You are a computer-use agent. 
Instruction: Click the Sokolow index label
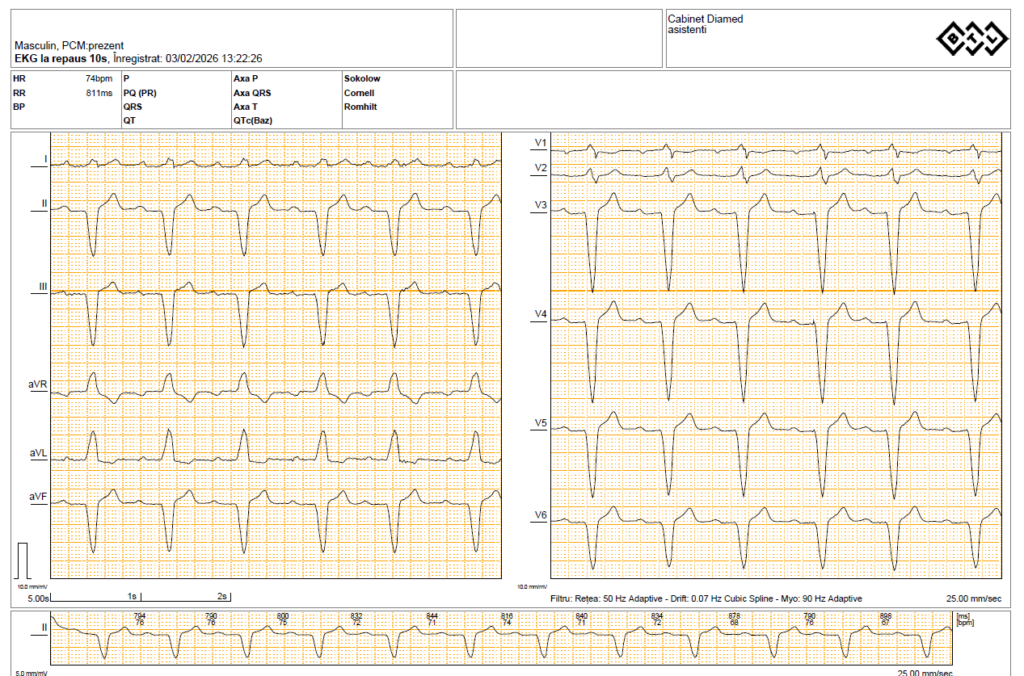(361, 78)
